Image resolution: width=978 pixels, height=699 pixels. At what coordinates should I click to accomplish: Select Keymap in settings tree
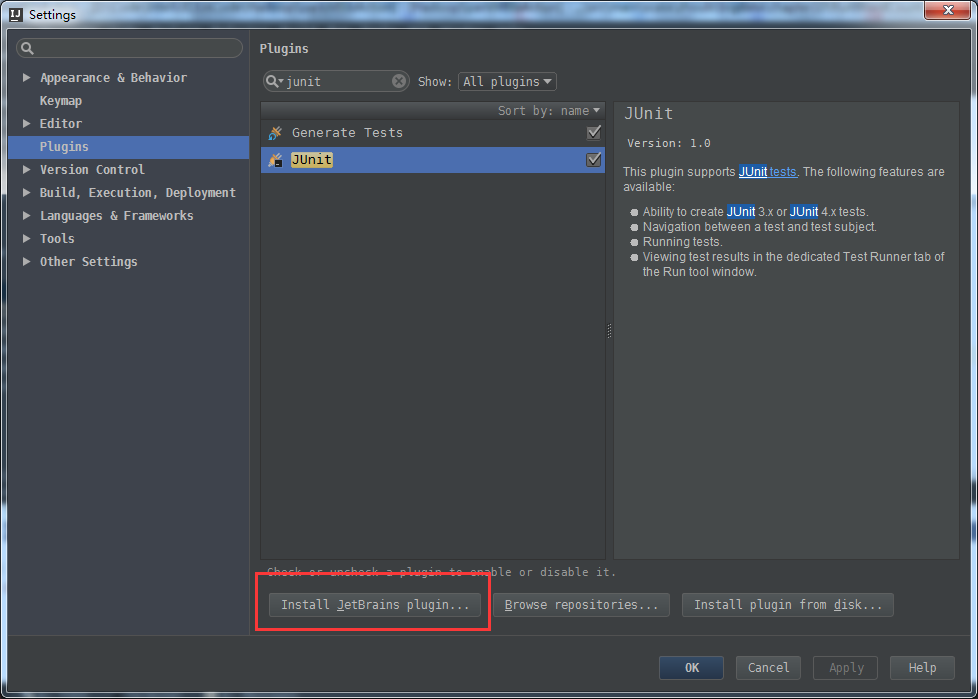click(x=61, y=101)
